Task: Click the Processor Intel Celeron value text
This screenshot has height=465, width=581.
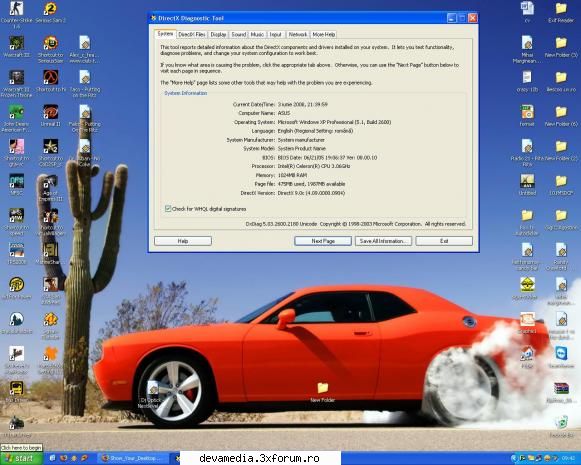Action: tap(314, 166)
